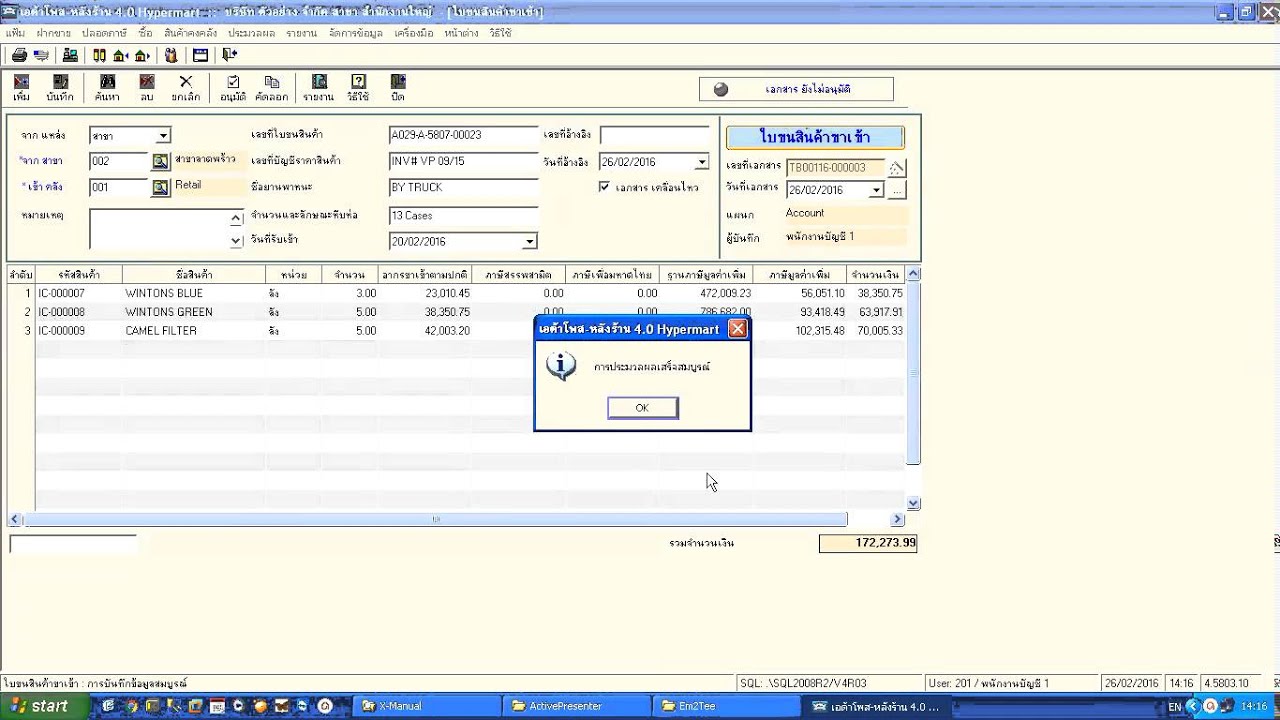Open the ปลอดภาษี menu
This screenshot has height=720, width=1280.
104,33
